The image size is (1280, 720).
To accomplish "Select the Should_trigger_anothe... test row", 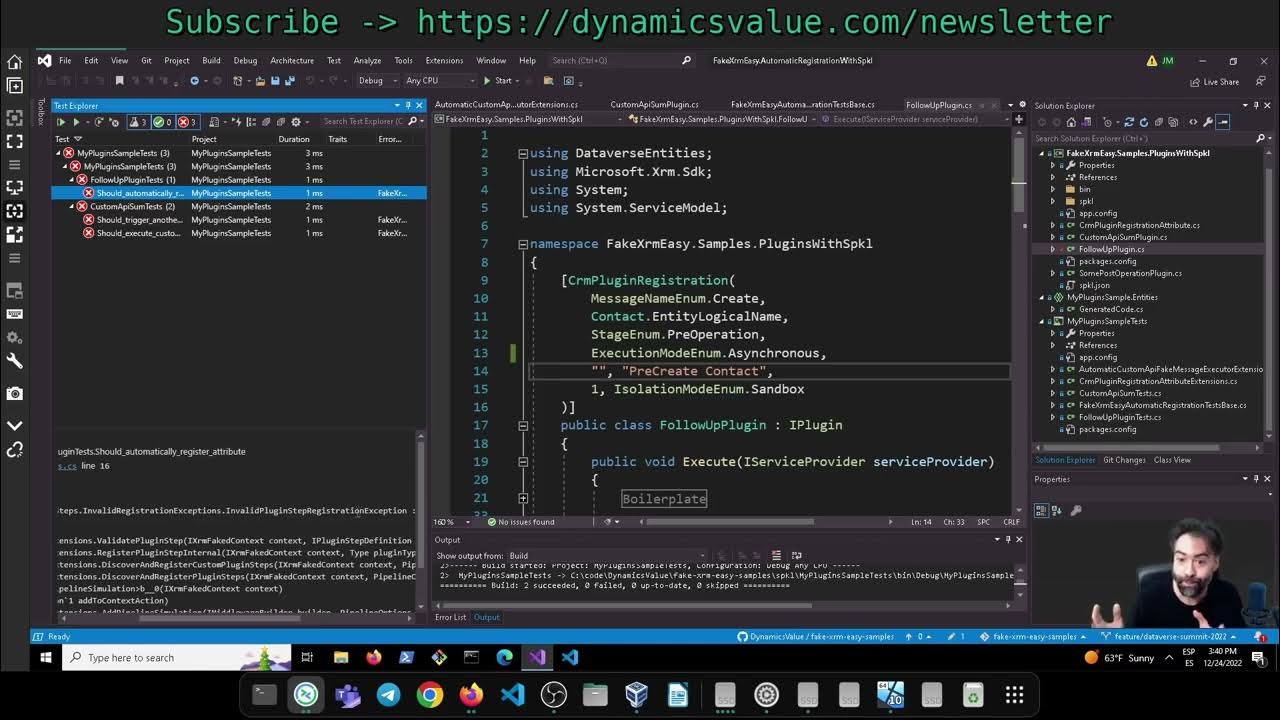I will 240,220.
